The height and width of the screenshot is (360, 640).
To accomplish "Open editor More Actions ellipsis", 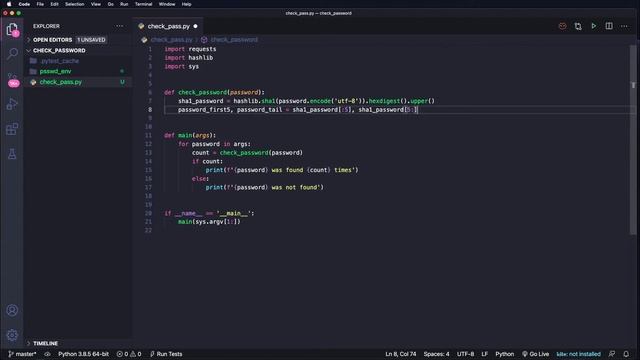I will 624,26.
